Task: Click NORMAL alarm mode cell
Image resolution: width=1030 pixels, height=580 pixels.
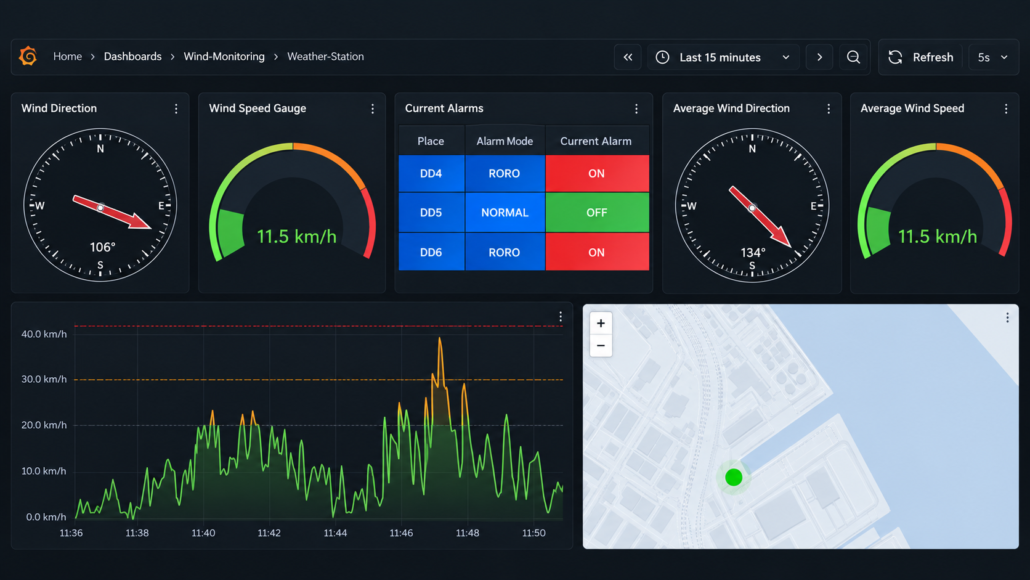Action: (x=504, y=213)
